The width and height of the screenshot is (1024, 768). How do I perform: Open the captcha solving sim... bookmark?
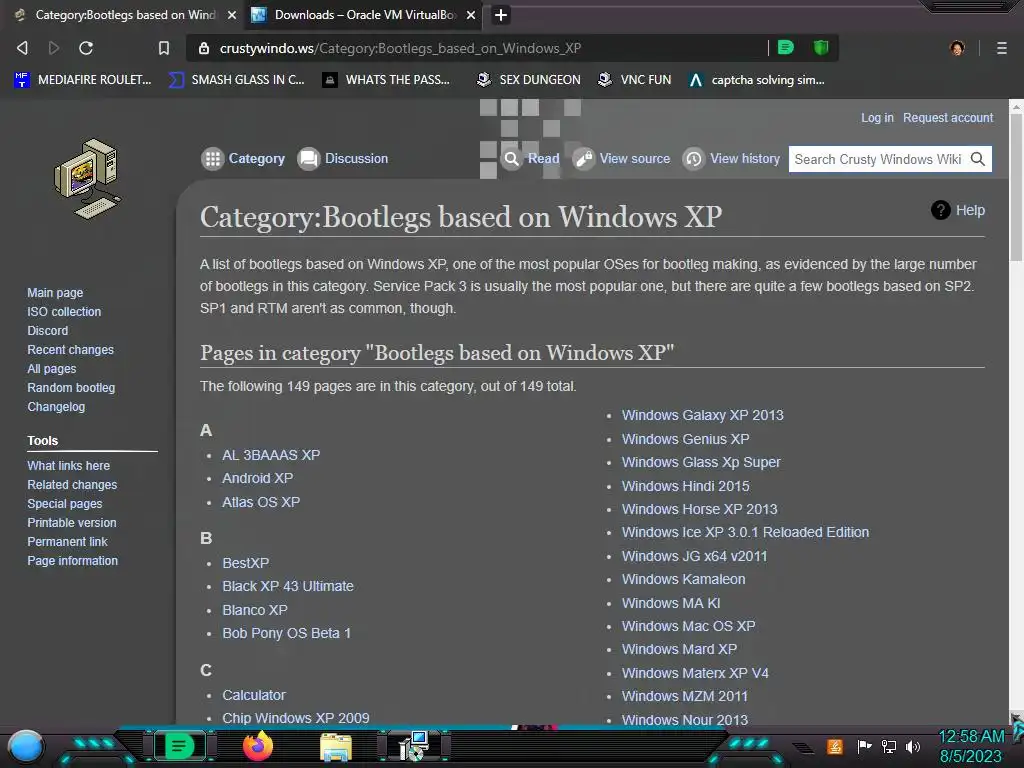pyautogui.click(x=757, y=80)
